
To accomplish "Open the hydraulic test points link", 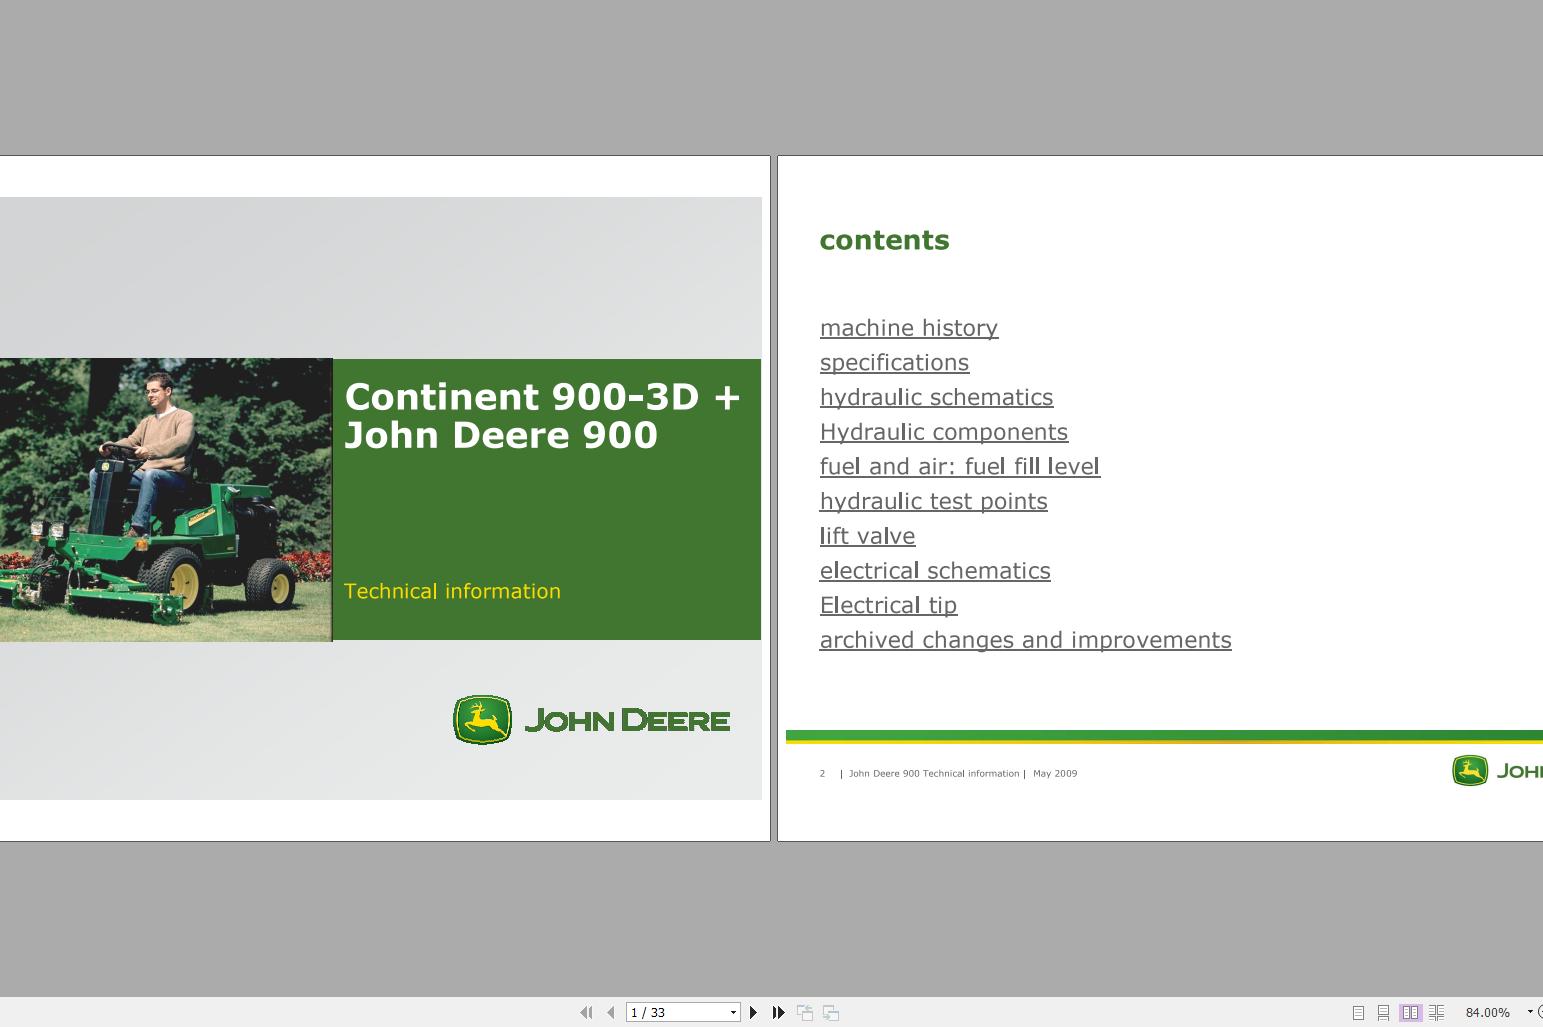I will 934,501.
